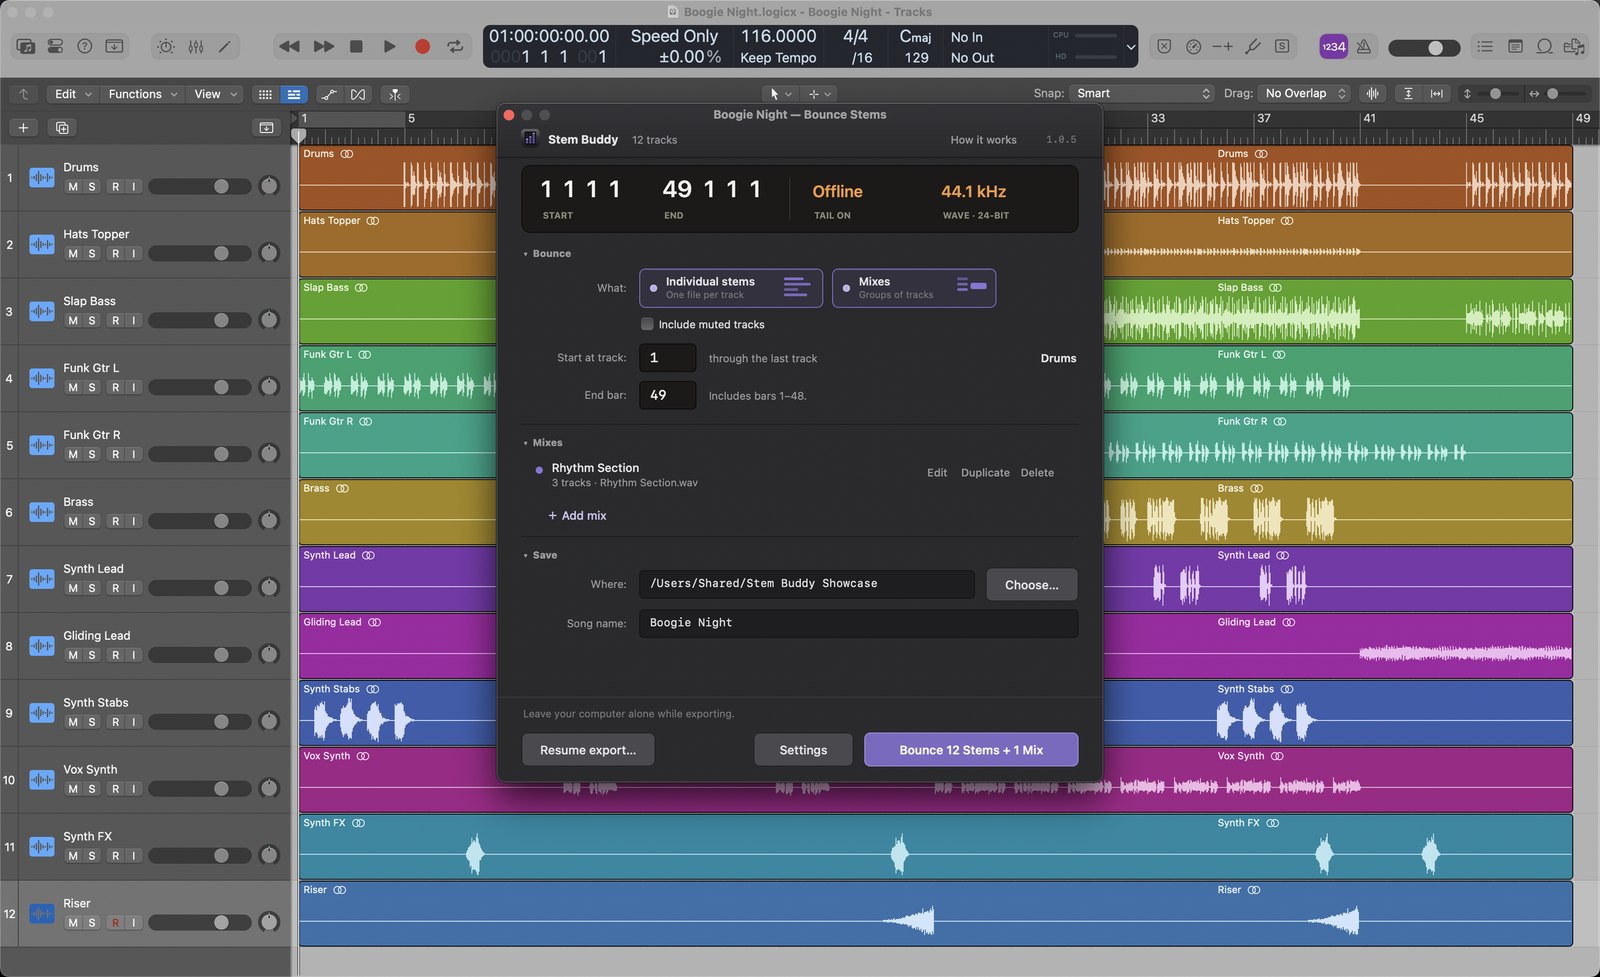Screen dimensions: 1600x977
Task: Edit the Rhythm Section mix
Action: point(937,473)
